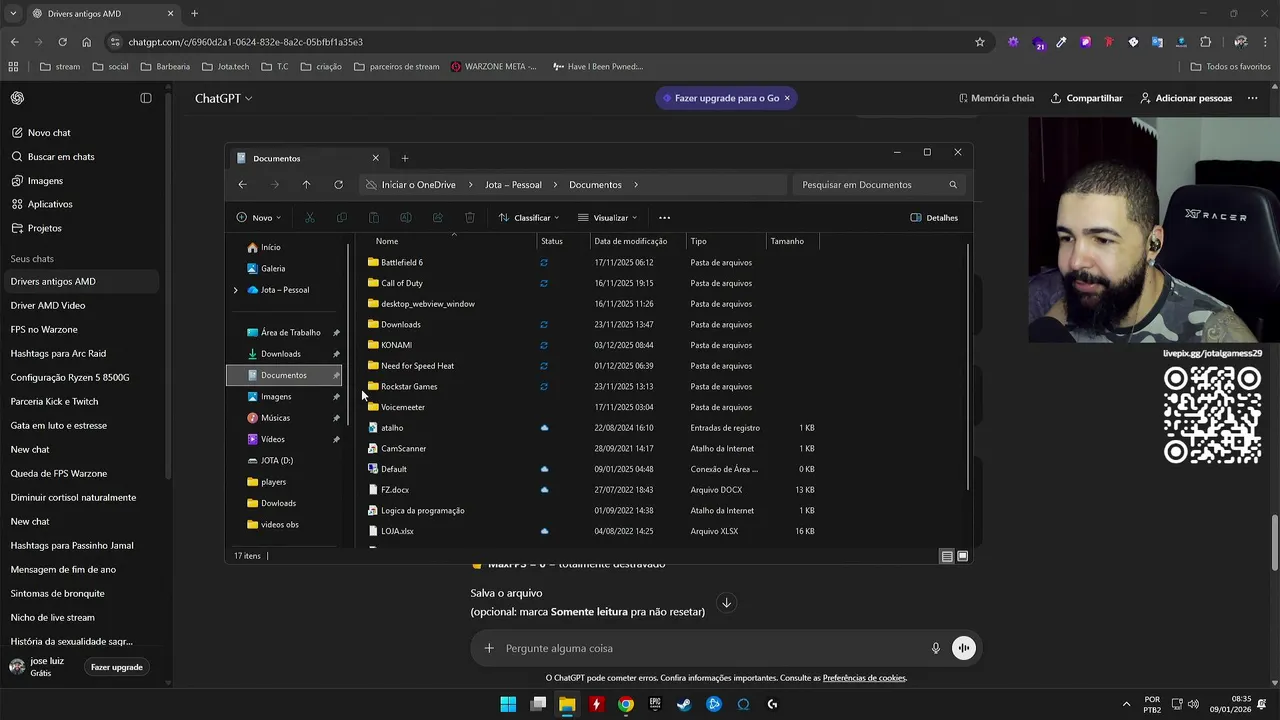Open the videos obs folder shortcut
The height and width of the screenshot is (720, 1280).
(x=273, y=524)
